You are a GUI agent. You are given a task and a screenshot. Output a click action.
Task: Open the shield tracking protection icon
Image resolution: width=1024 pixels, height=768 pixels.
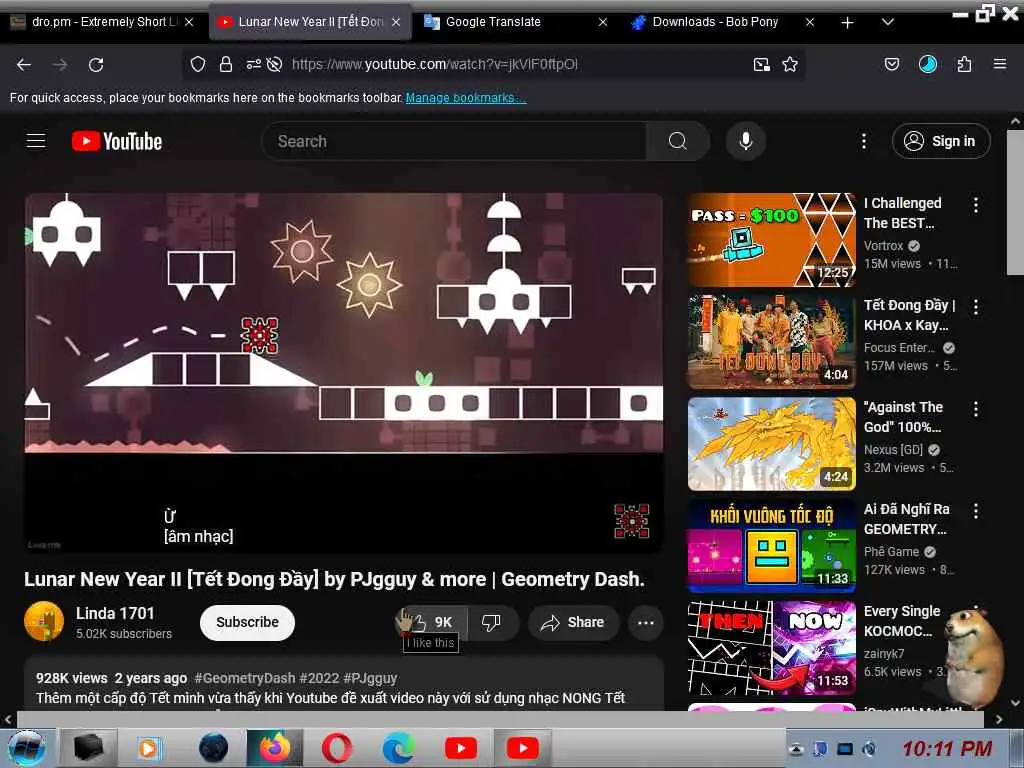click(198, 64)
